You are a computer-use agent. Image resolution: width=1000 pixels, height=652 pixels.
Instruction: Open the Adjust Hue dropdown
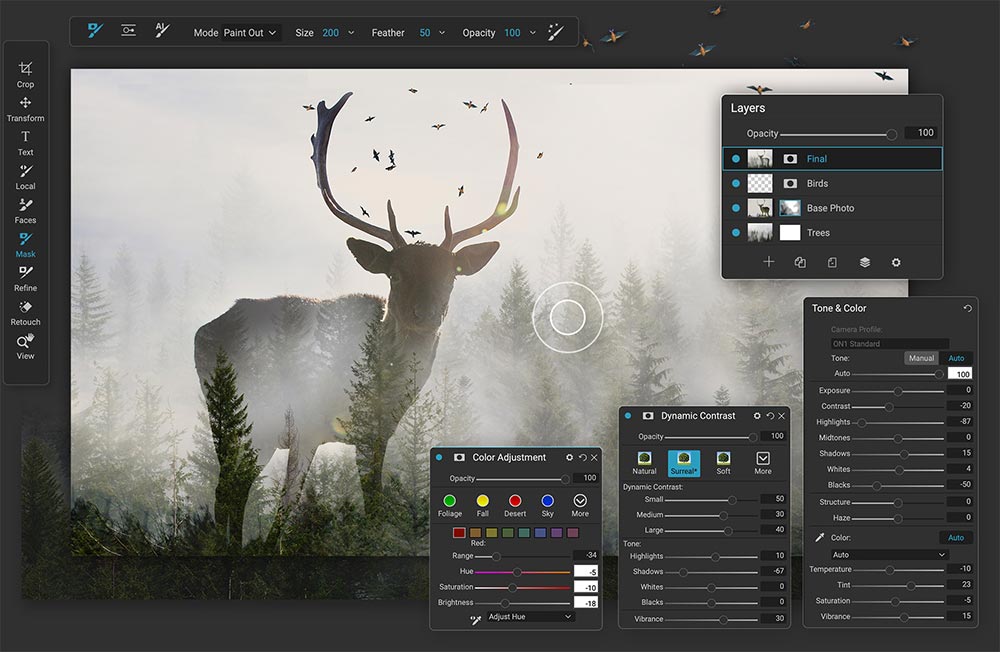528,617
